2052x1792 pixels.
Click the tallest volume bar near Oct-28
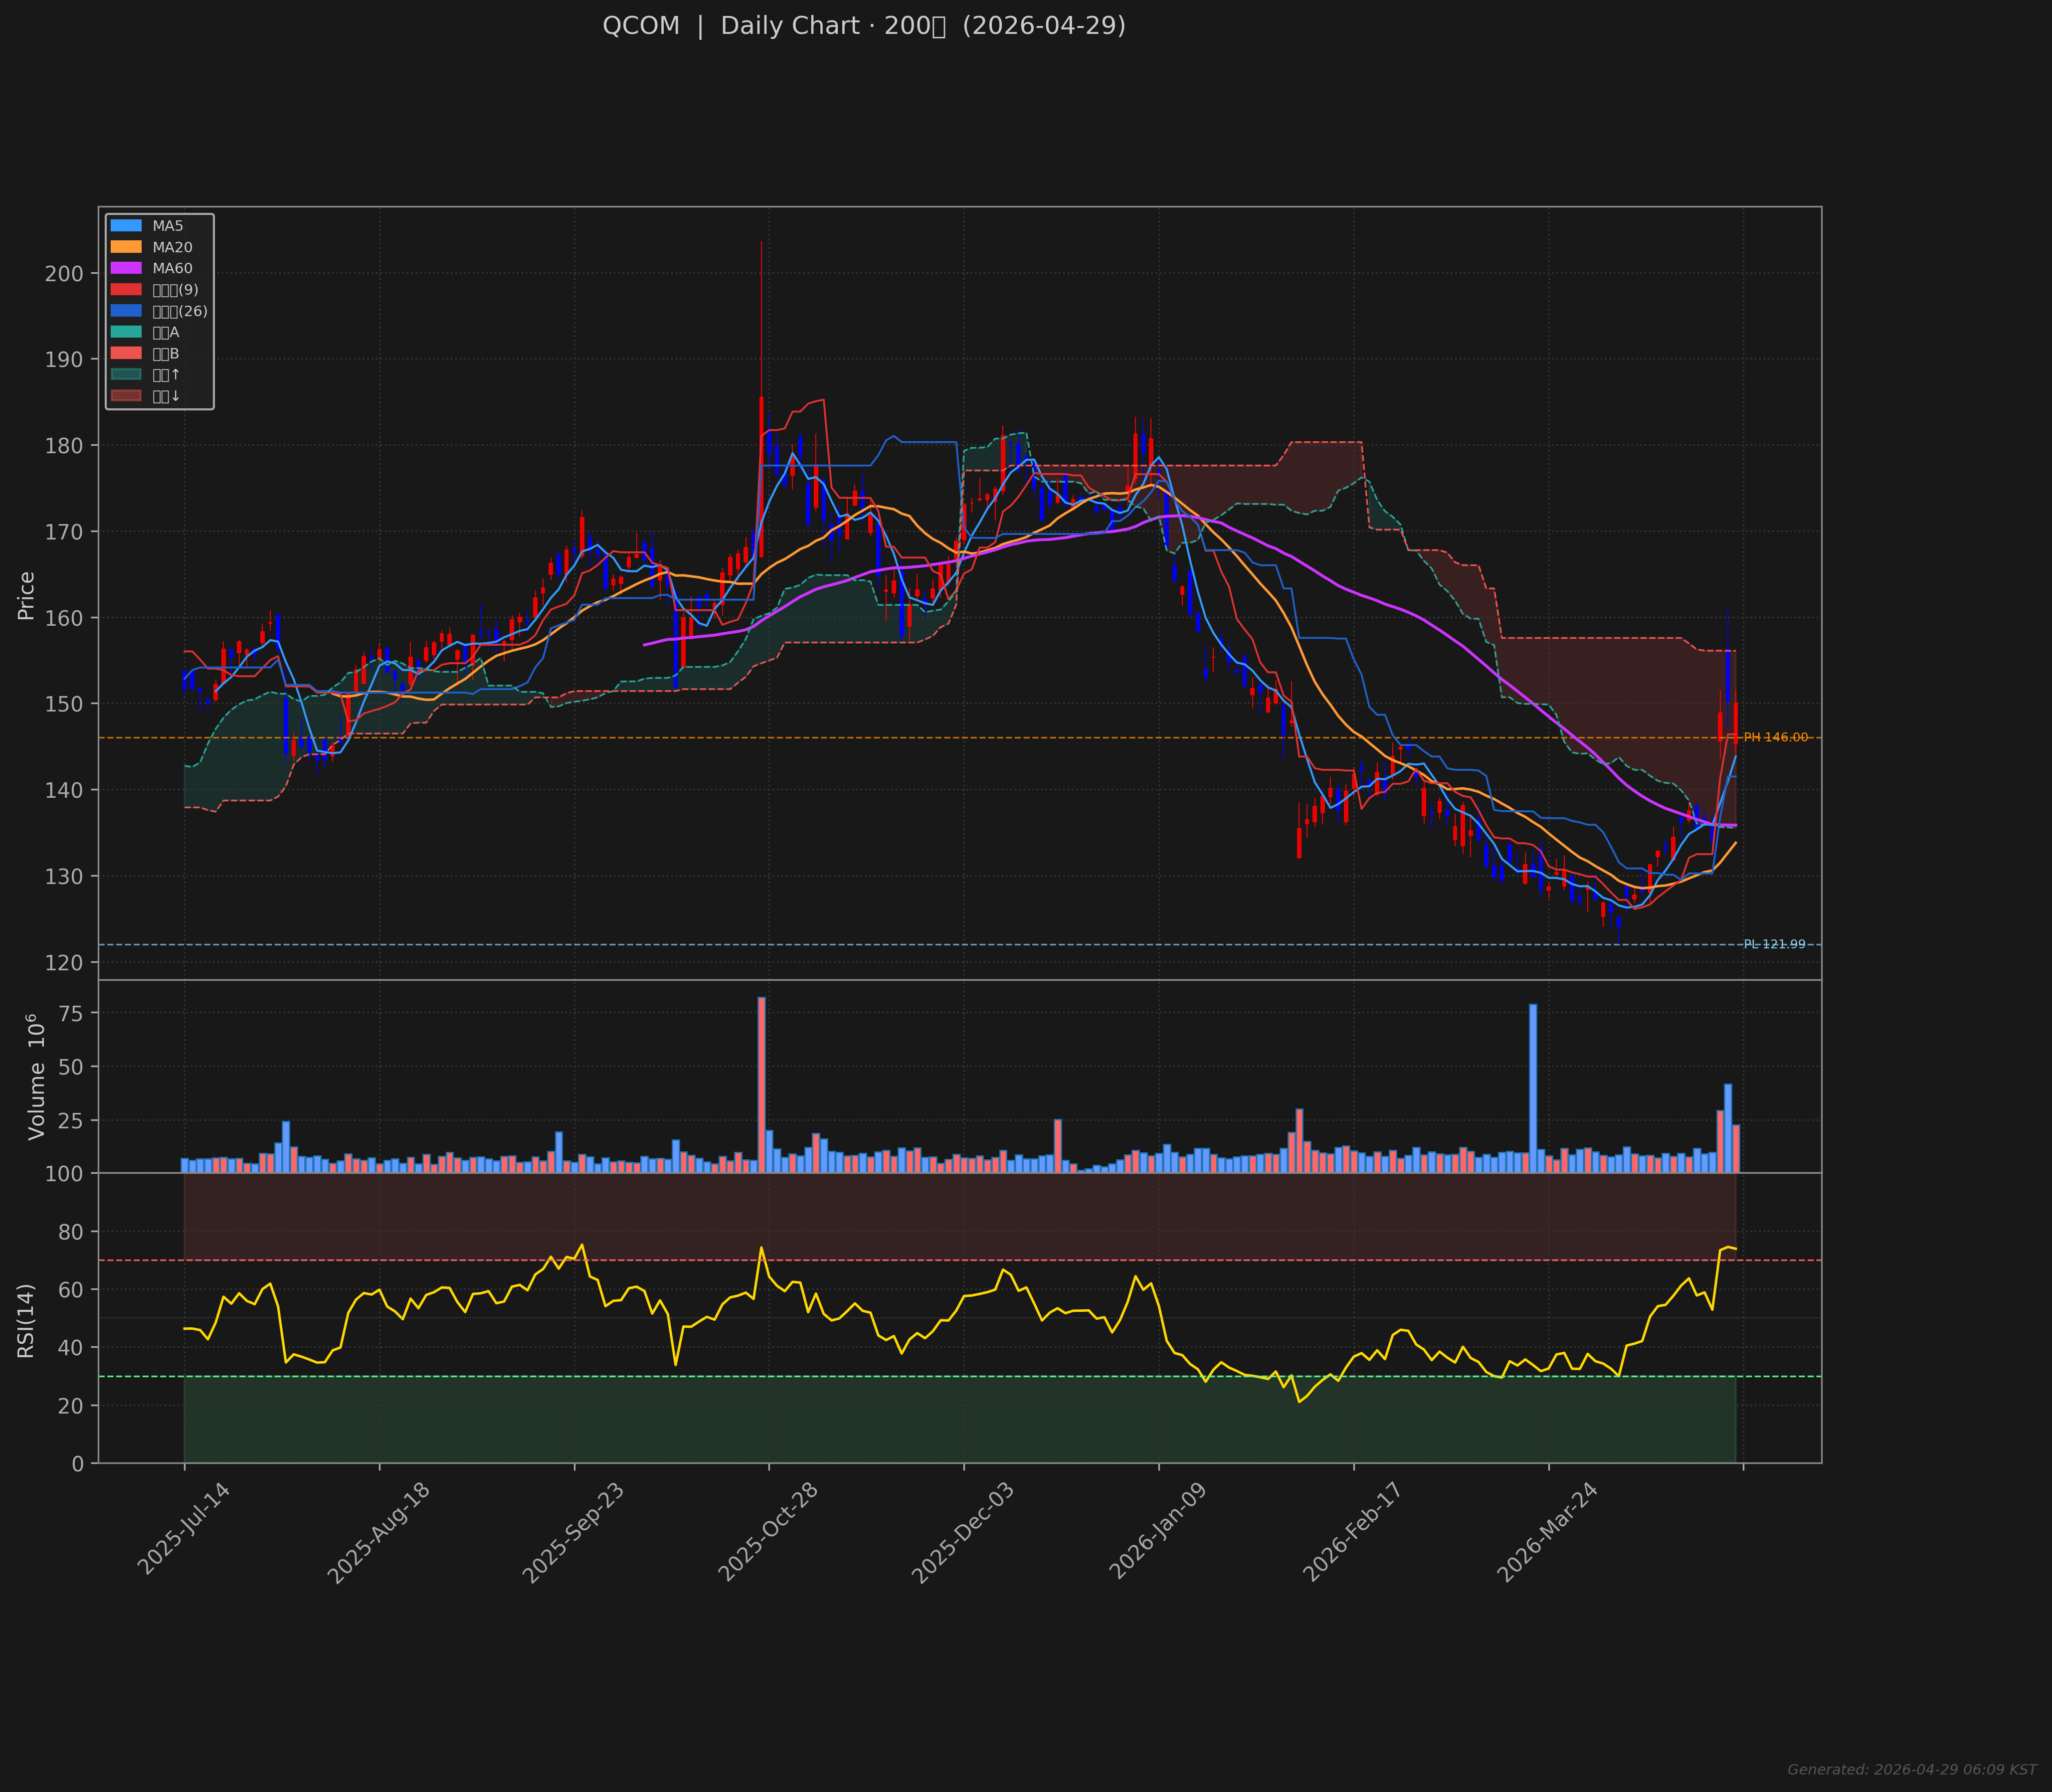[761, 1085]
